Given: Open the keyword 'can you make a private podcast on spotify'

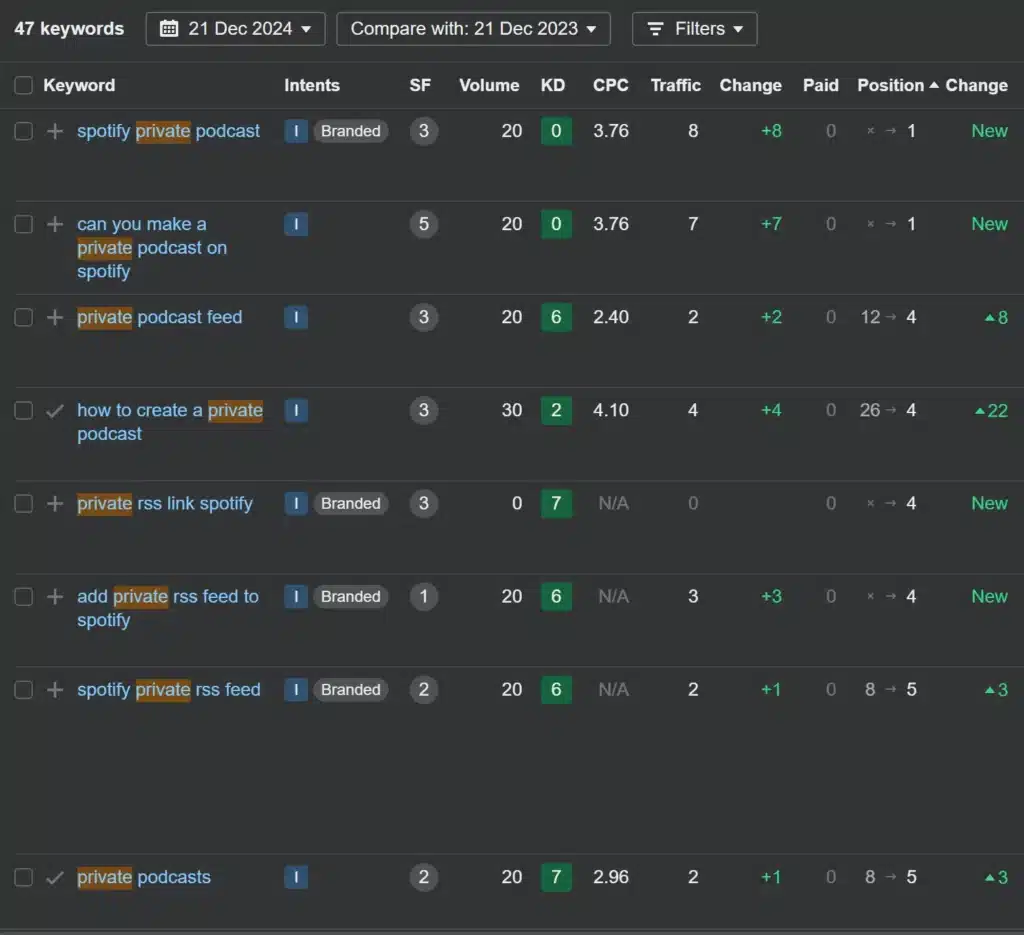Looking at the screenshot, I should [x=152, y=247].
